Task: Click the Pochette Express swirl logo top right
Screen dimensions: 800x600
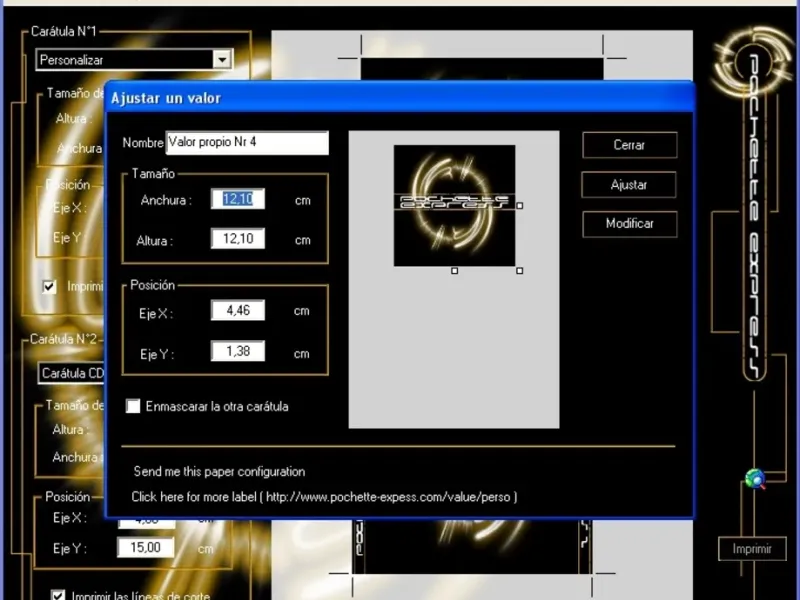Action: (x=753, y=60)
